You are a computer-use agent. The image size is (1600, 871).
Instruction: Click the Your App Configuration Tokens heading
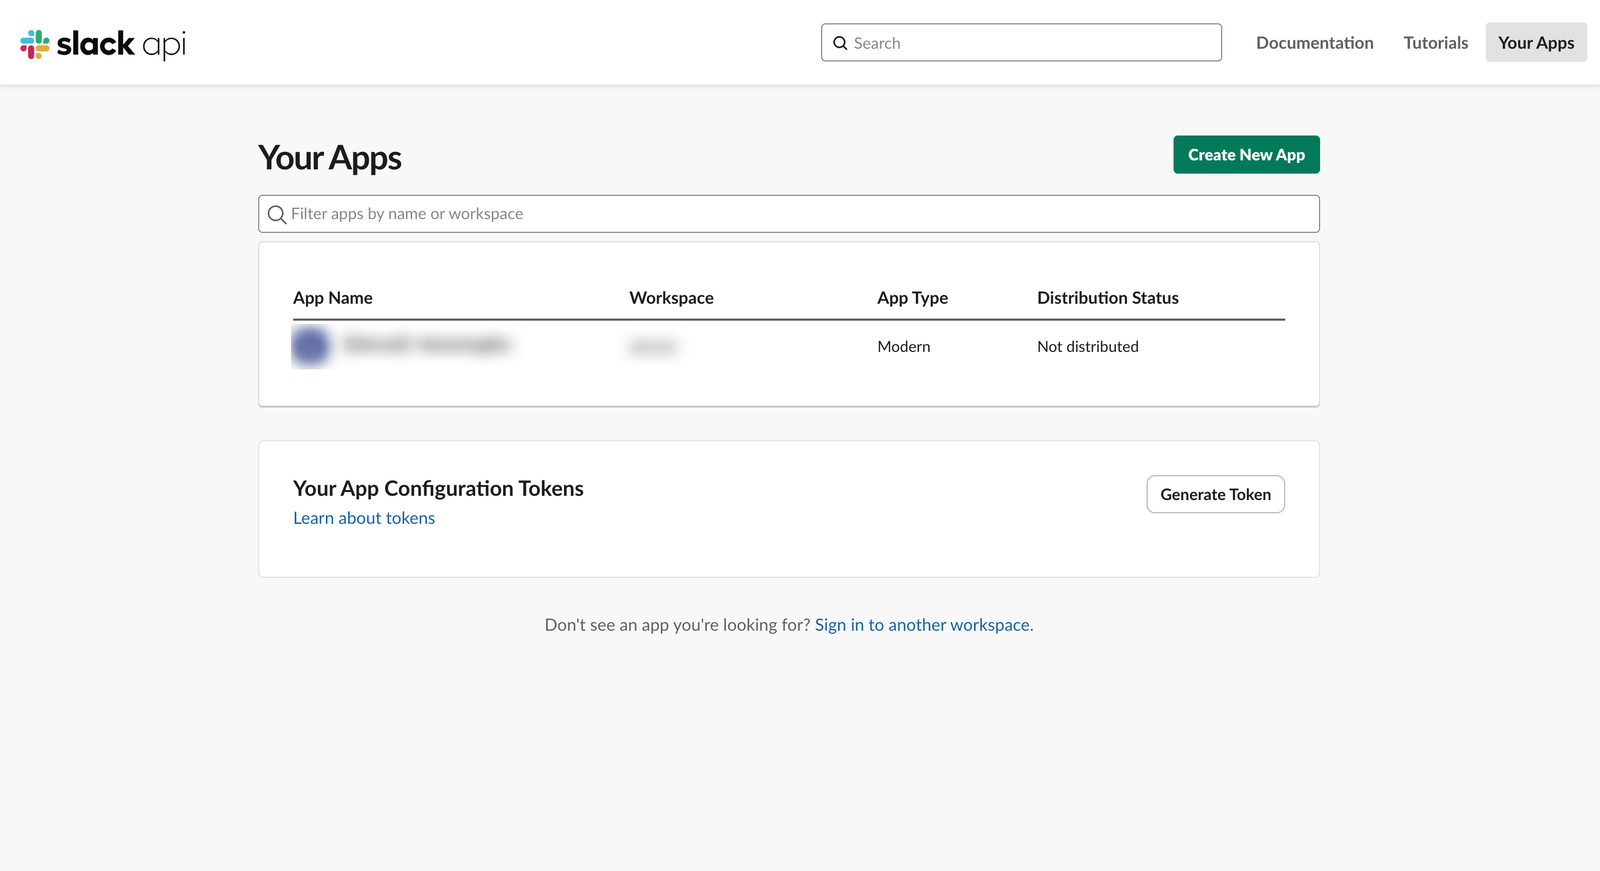(438, 488)
